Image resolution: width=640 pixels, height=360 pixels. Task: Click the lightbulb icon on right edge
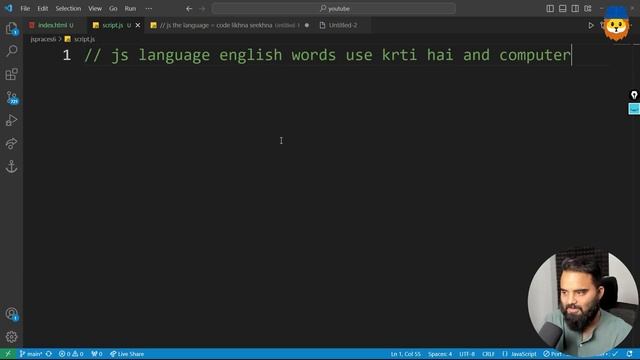pos(634,95)
